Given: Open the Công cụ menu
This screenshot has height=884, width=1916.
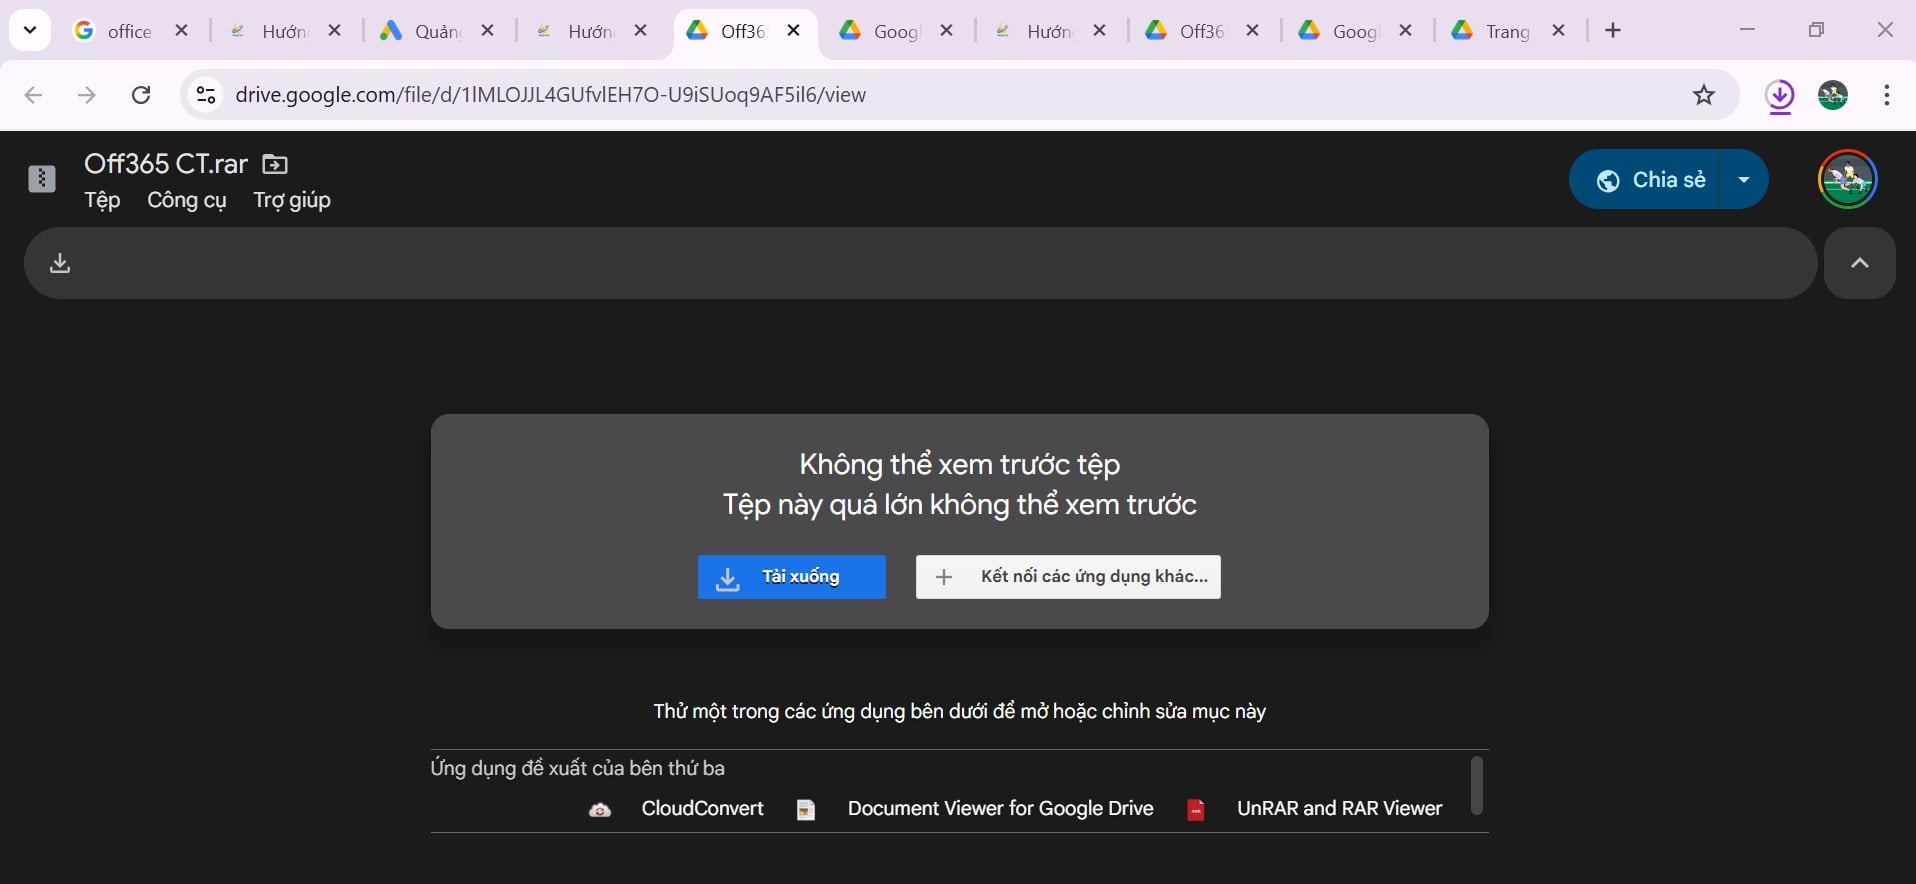Looking at the screenshot, I should [187, 200].
